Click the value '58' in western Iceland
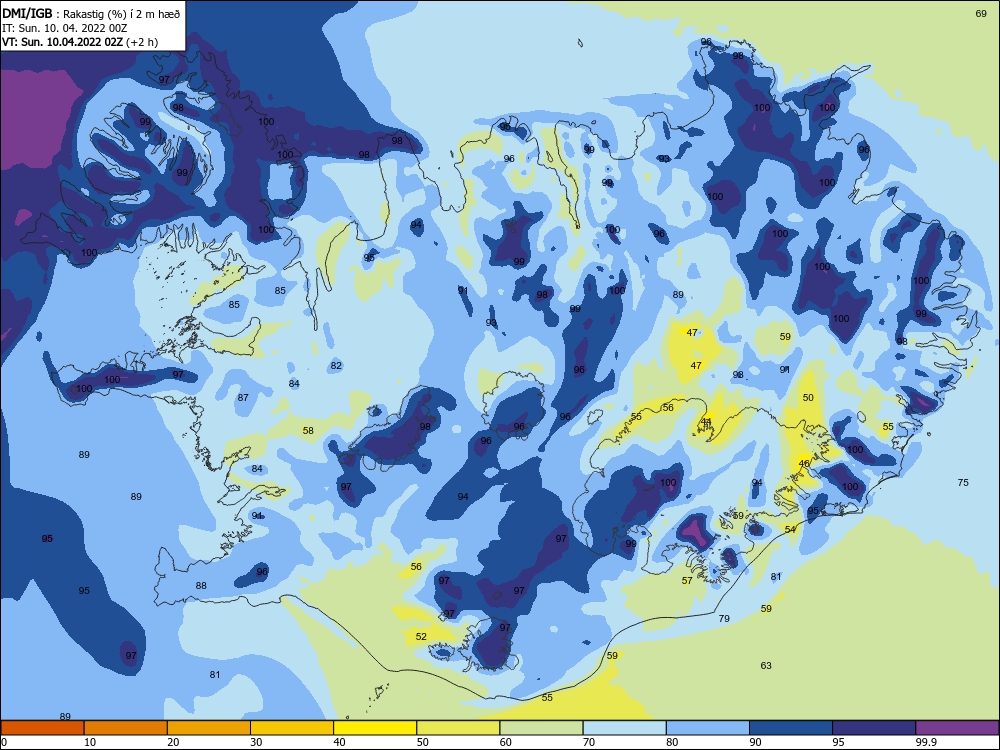Screen dimensions: 1000x750 [x=308, y=430]
